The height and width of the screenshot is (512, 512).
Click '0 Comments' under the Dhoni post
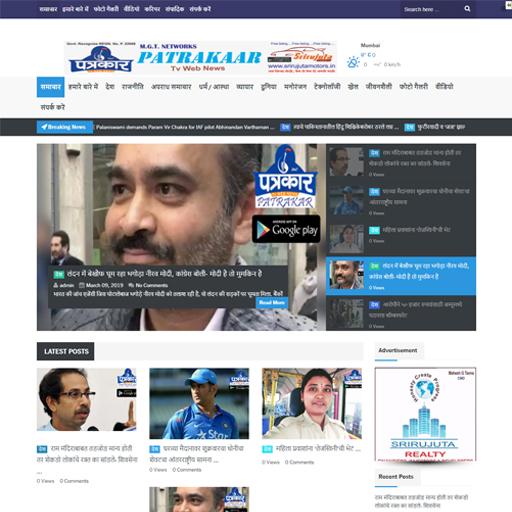click(187, 470)
